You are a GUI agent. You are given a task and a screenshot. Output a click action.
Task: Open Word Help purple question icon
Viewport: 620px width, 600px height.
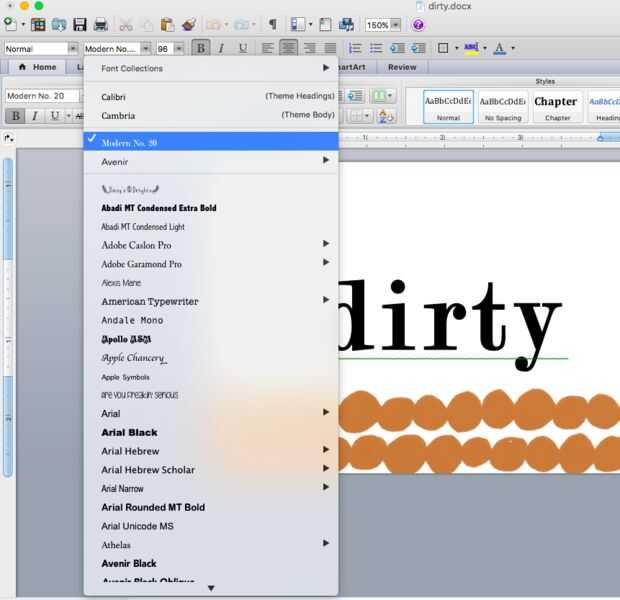[x=418, y=25]
